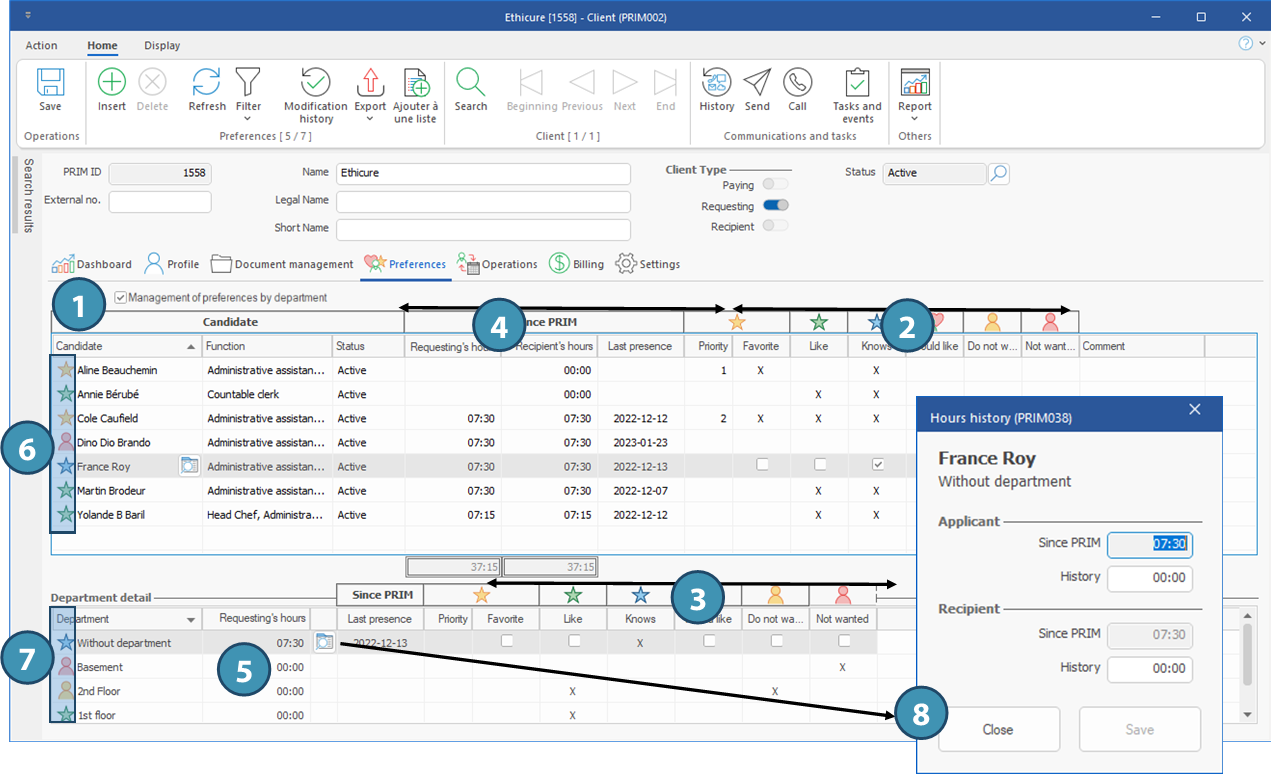Click the Insert preference icon

pos(112,82)
